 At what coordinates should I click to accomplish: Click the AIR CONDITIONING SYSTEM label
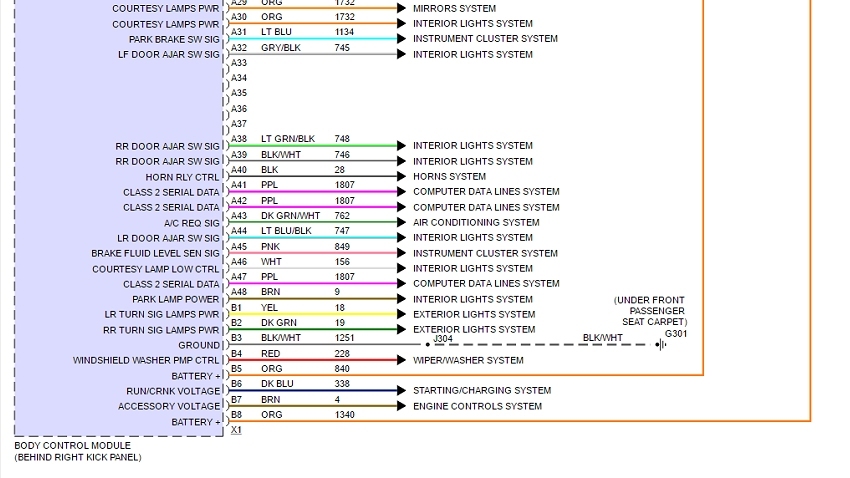[476, 223]
